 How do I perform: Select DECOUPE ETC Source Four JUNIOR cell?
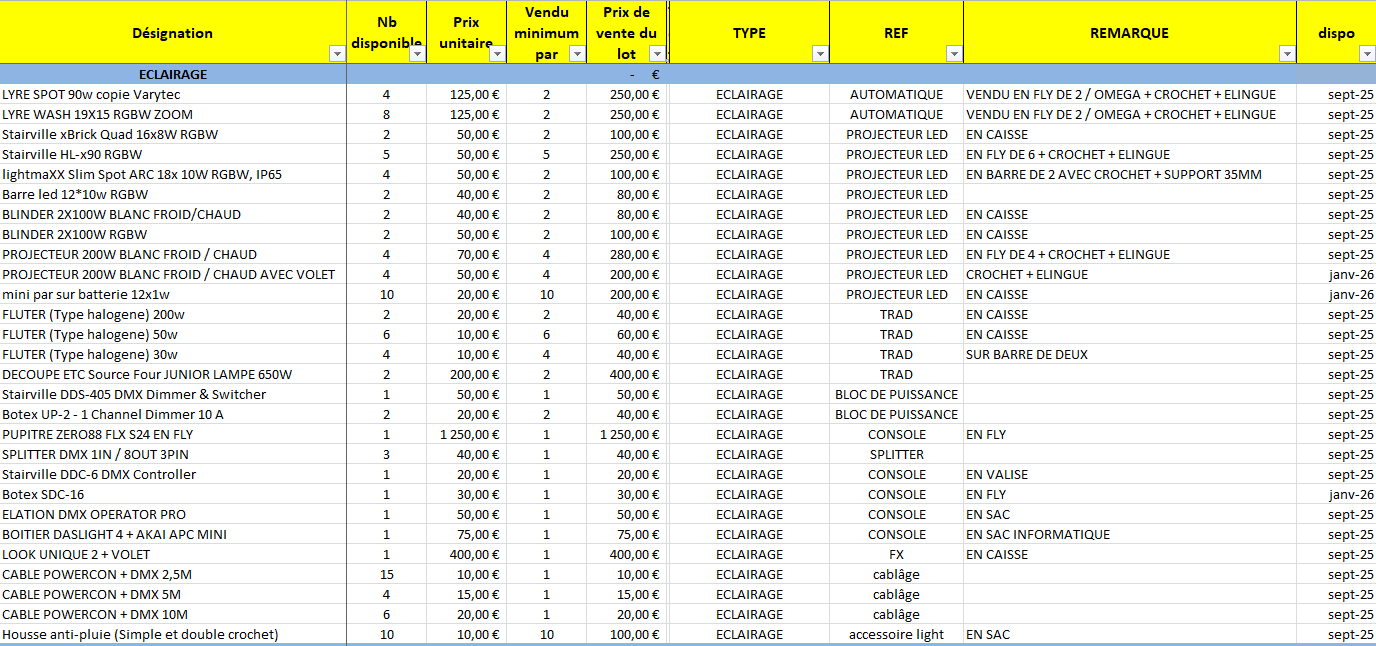tap(173, 374)
